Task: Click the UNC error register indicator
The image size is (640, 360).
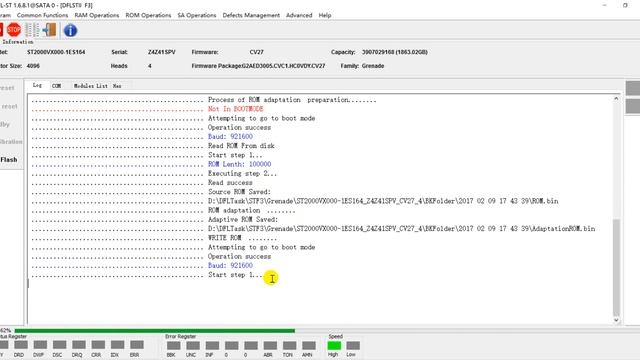Action: pos(193,346)
